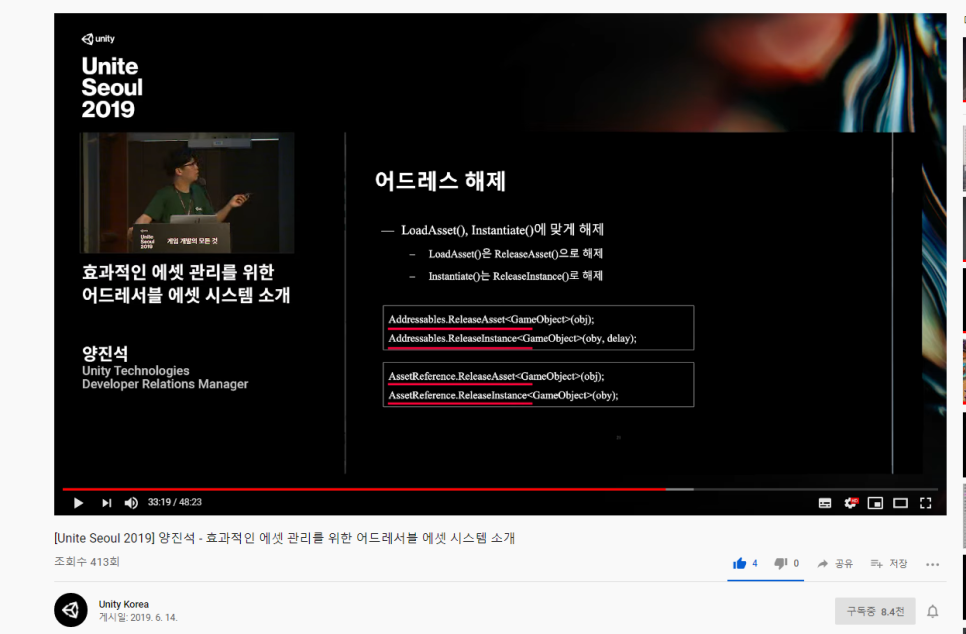
Task: Seek on the red video progress bar
Action: pos(400,489)
